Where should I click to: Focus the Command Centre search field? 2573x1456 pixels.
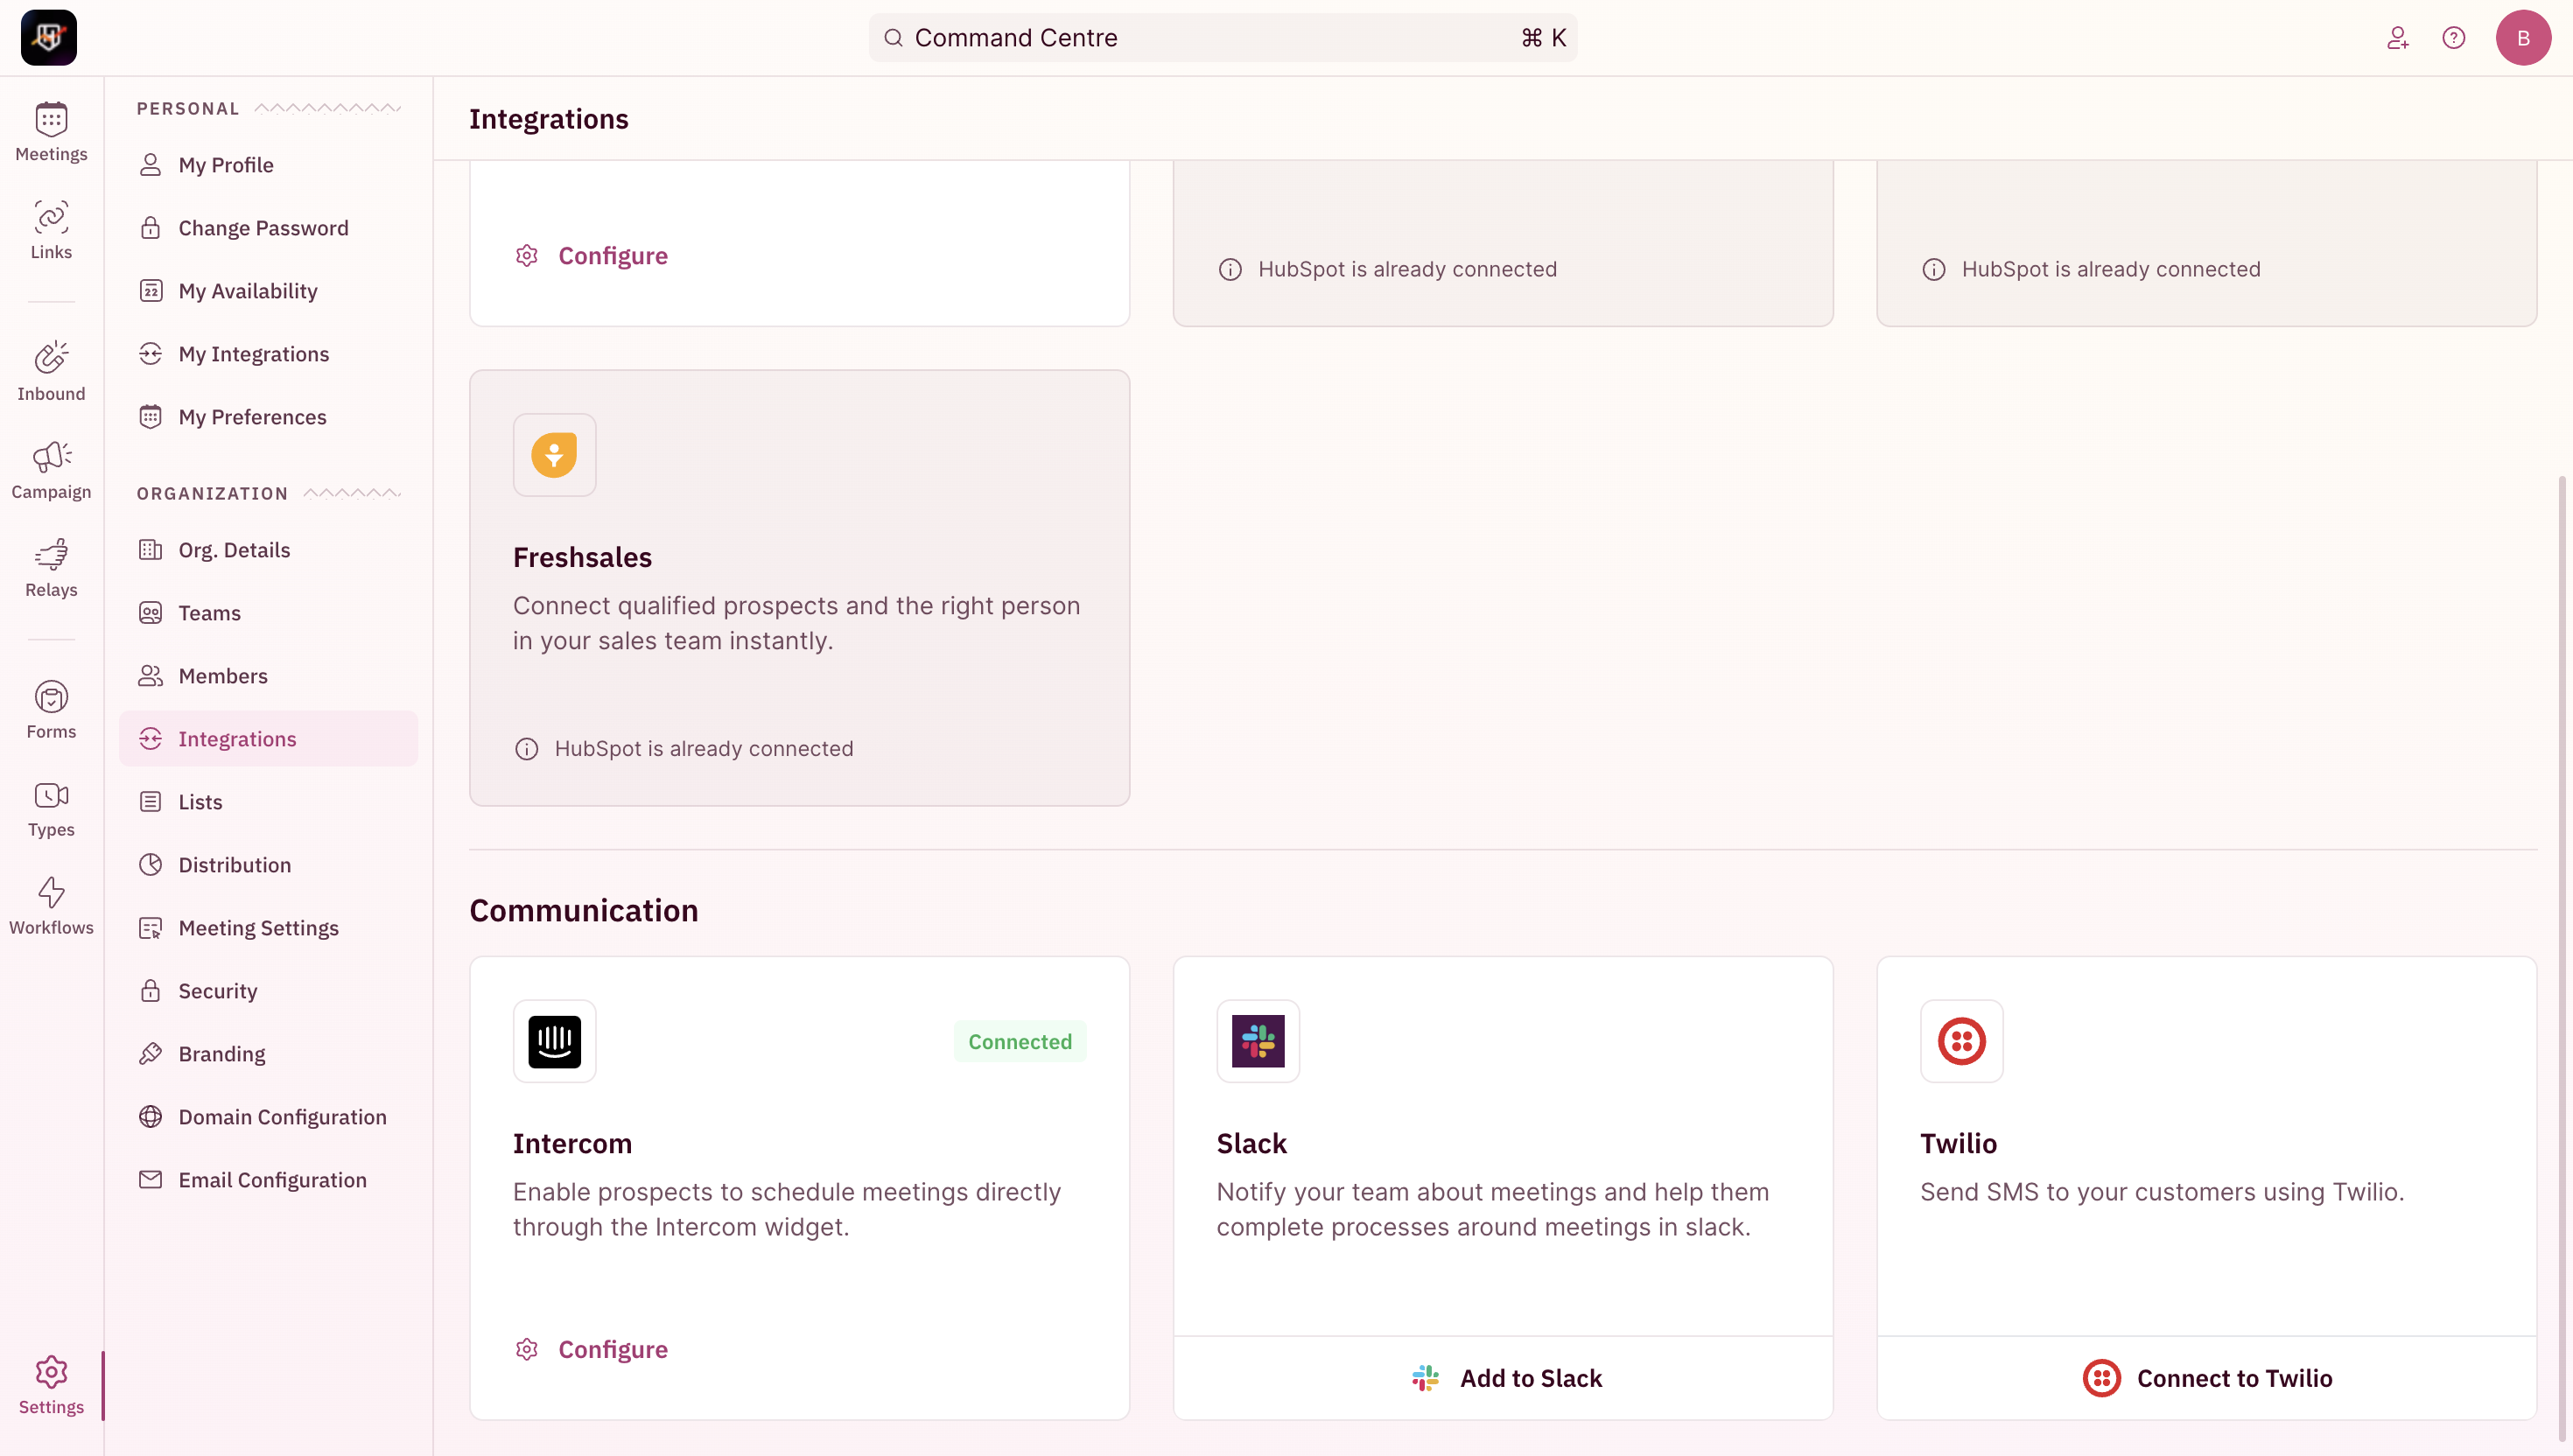click(x=1222, y=38)
